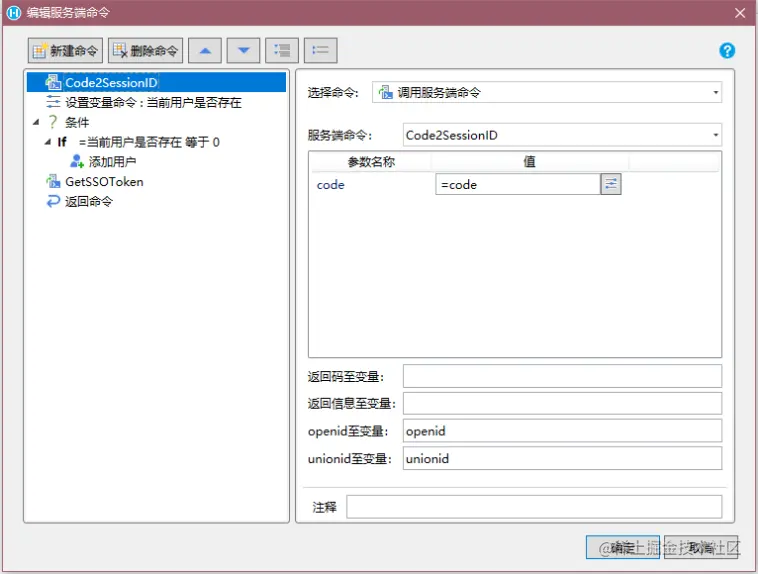Click the increase indent toolbar icon

(282, 50)
